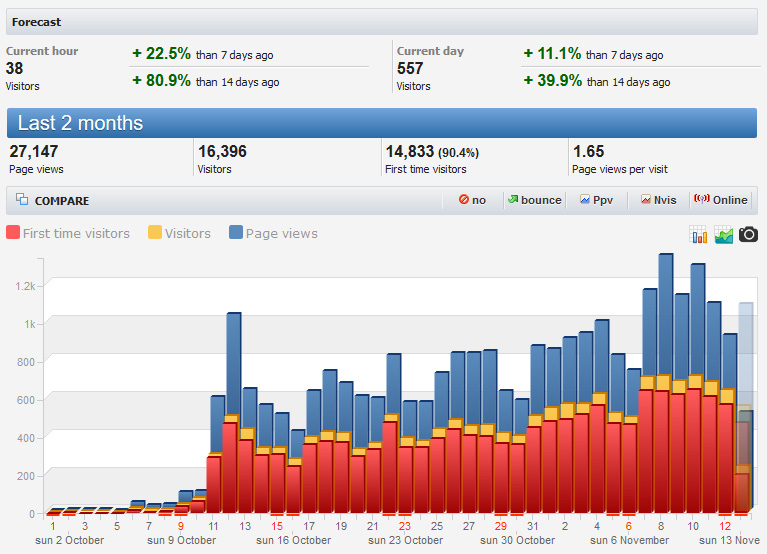Click the Nvis chart icon

pos(646,199)
